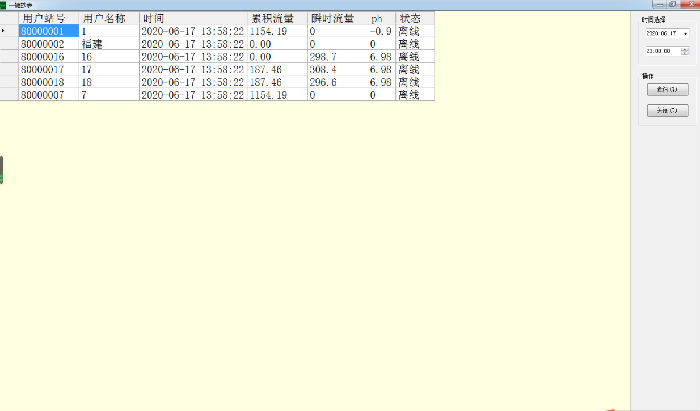
Task: Sort by 累积流量 column header
Action: 276,19
